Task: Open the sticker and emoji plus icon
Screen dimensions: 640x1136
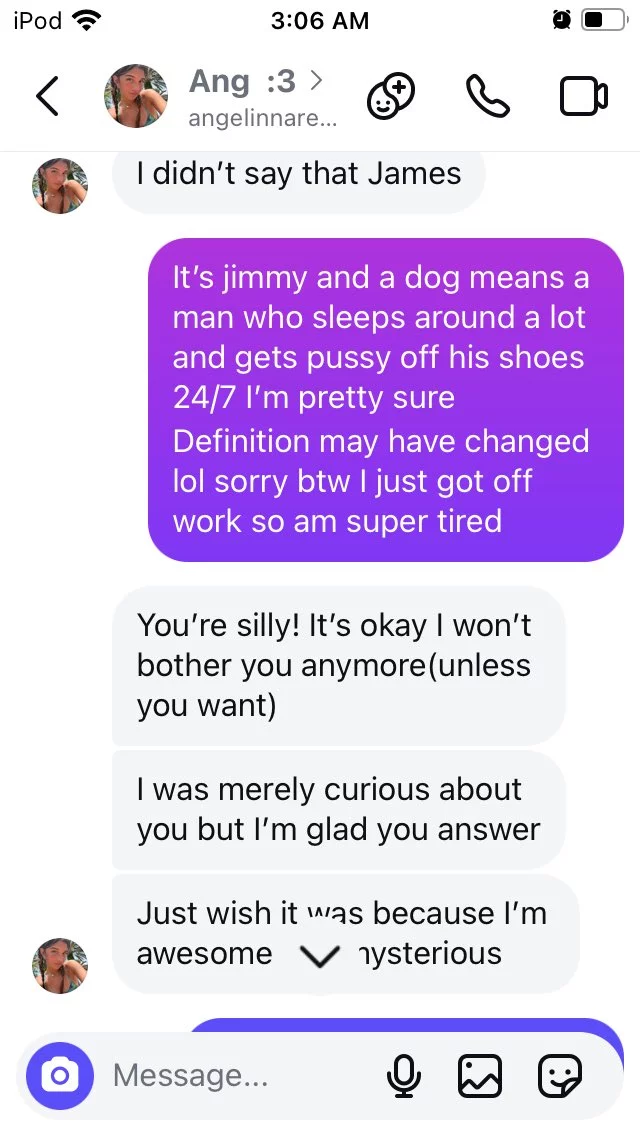Action: click(391, 96)
